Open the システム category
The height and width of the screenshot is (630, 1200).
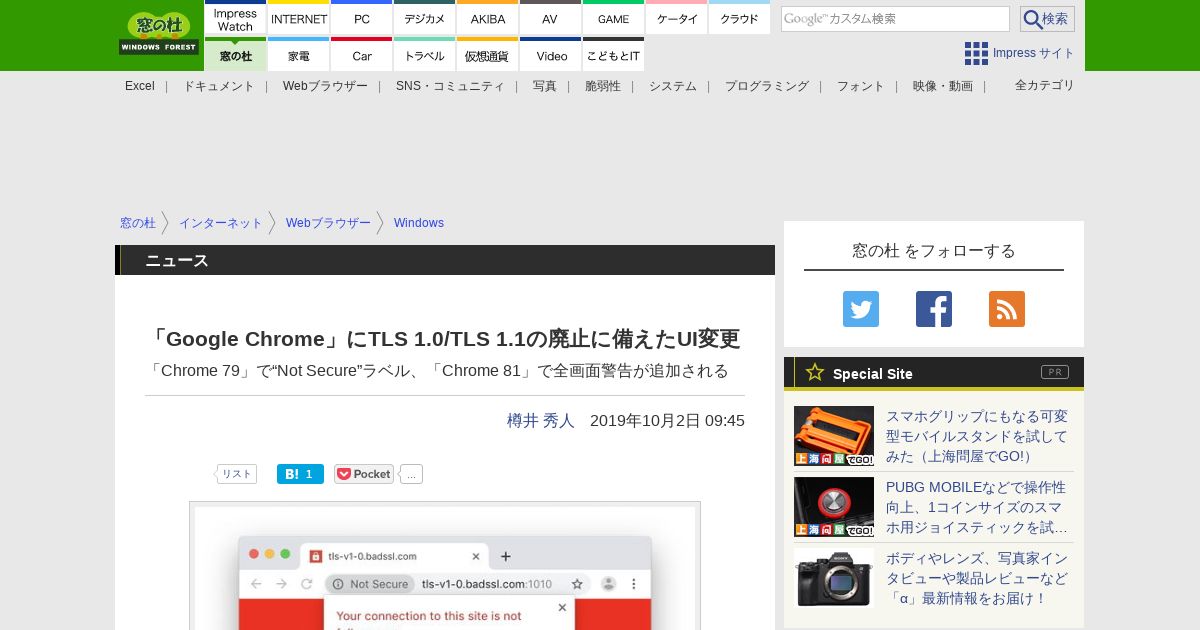coord(673,86)
